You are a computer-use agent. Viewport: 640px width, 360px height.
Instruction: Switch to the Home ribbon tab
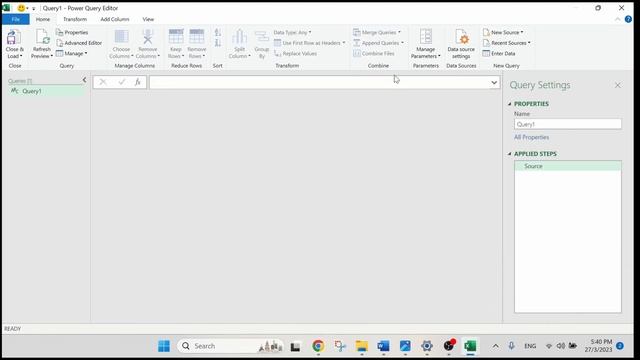click(43, 19)
